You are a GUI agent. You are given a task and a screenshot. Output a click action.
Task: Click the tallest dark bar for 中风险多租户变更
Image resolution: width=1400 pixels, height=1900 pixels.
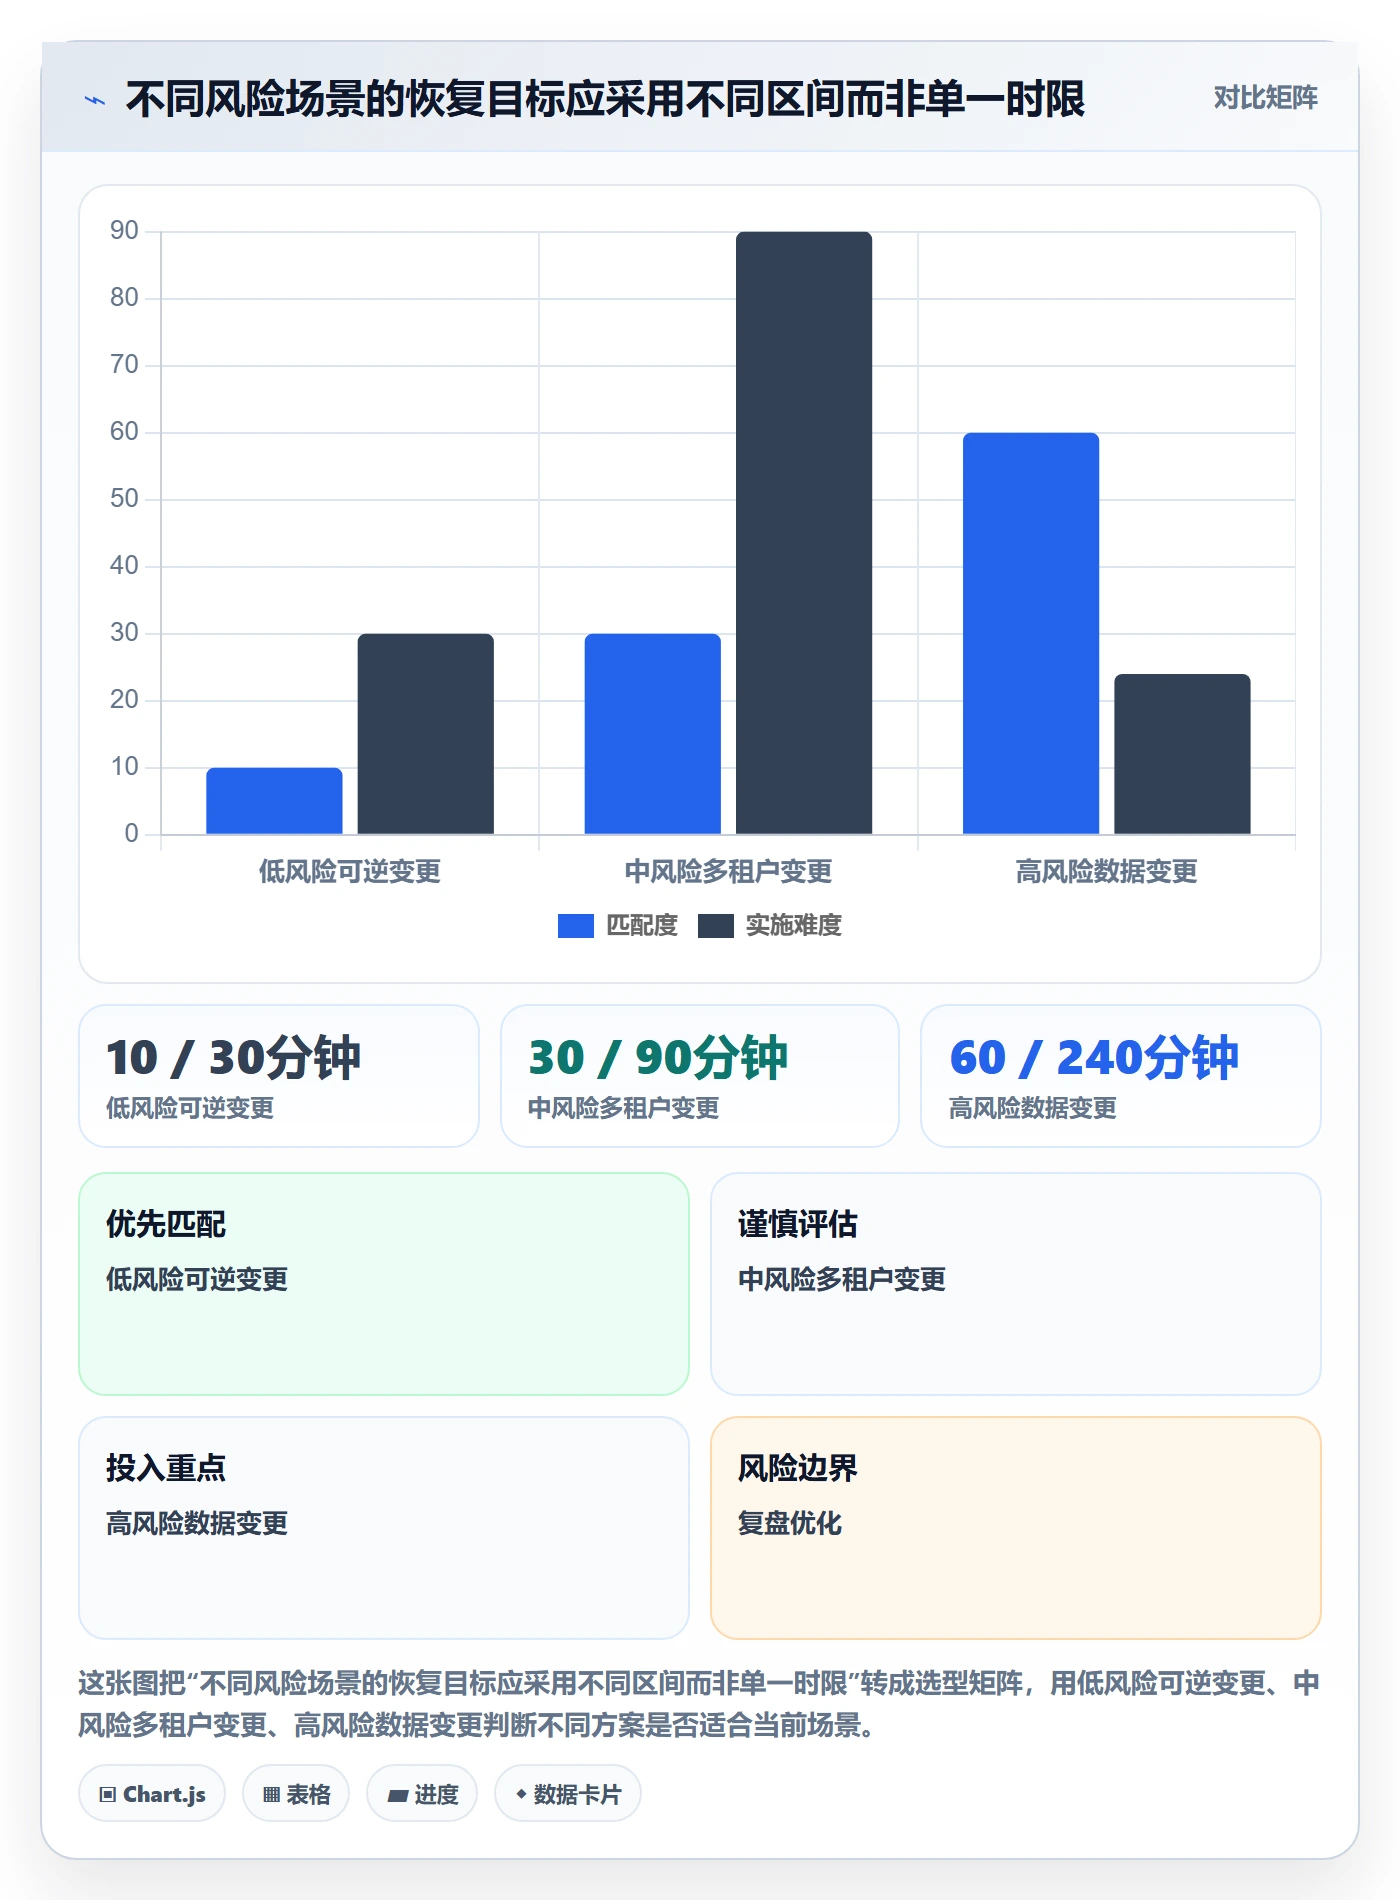click(x=804, y=532)
